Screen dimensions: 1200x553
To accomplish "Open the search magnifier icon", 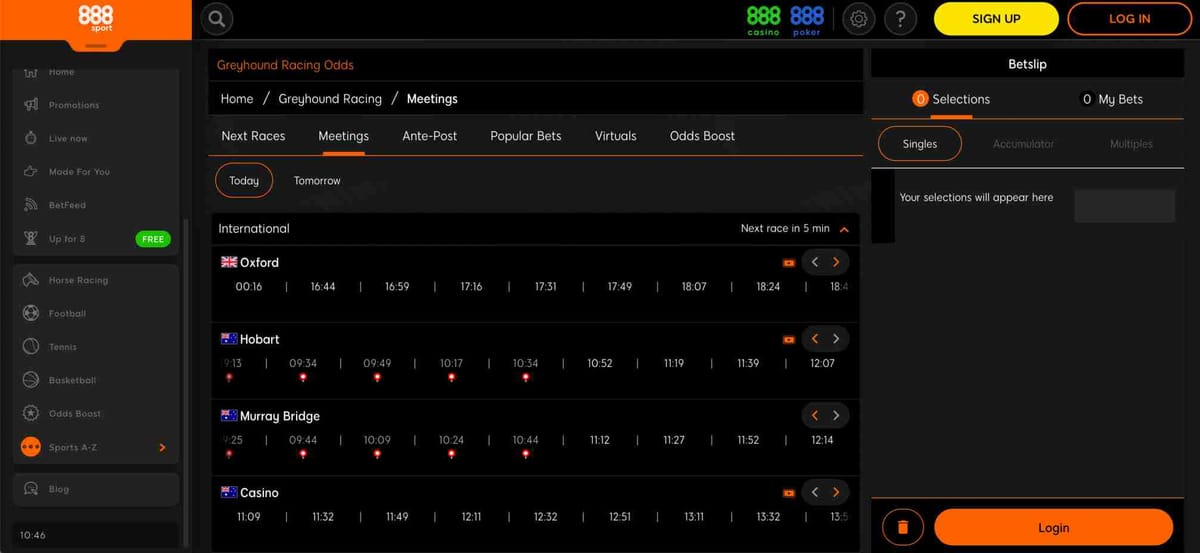I will [x=217, y=19].
